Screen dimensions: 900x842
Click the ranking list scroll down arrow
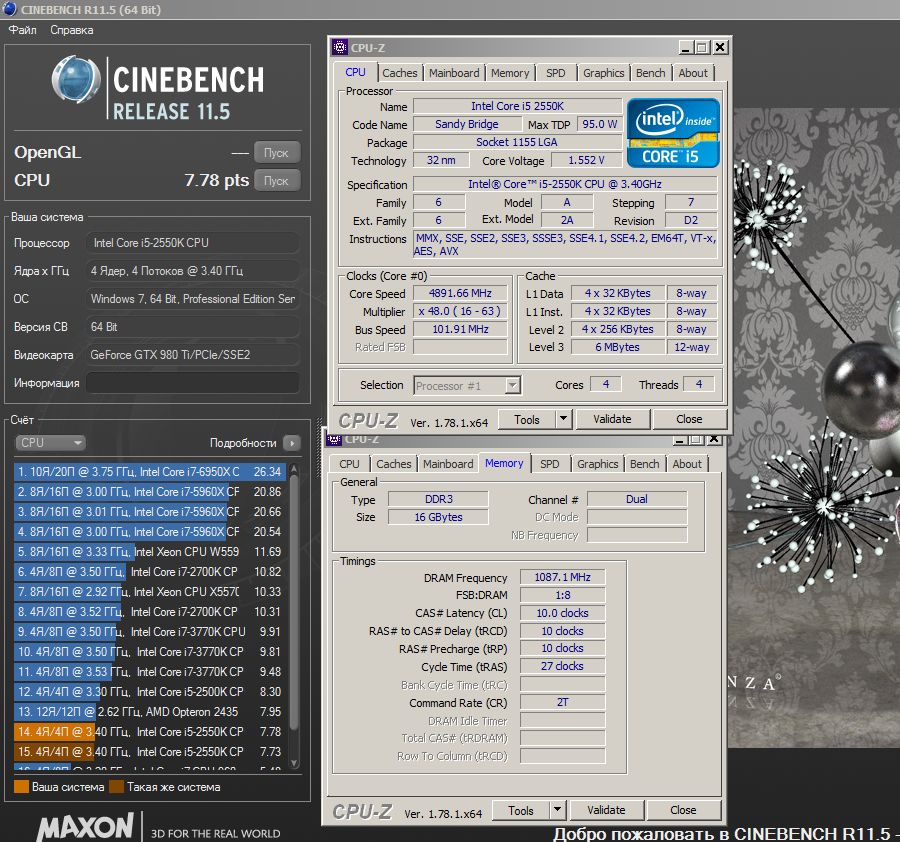(x=294, y=763)
